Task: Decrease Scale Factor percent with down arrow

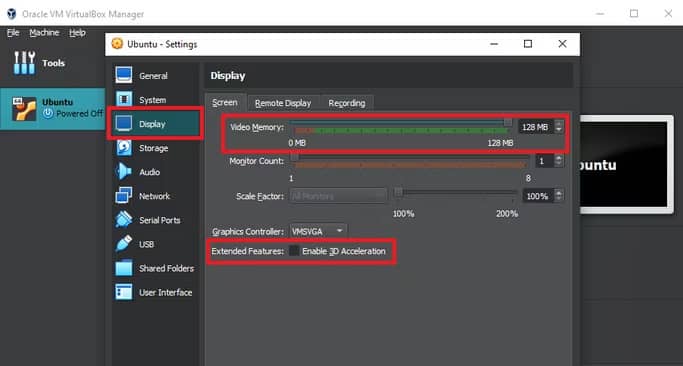Action: click(x=559, y=199)
